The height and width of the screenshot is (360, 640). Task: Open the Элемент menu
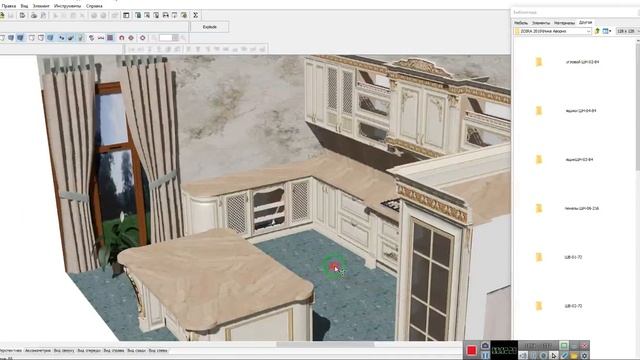(x=41, y=6)
